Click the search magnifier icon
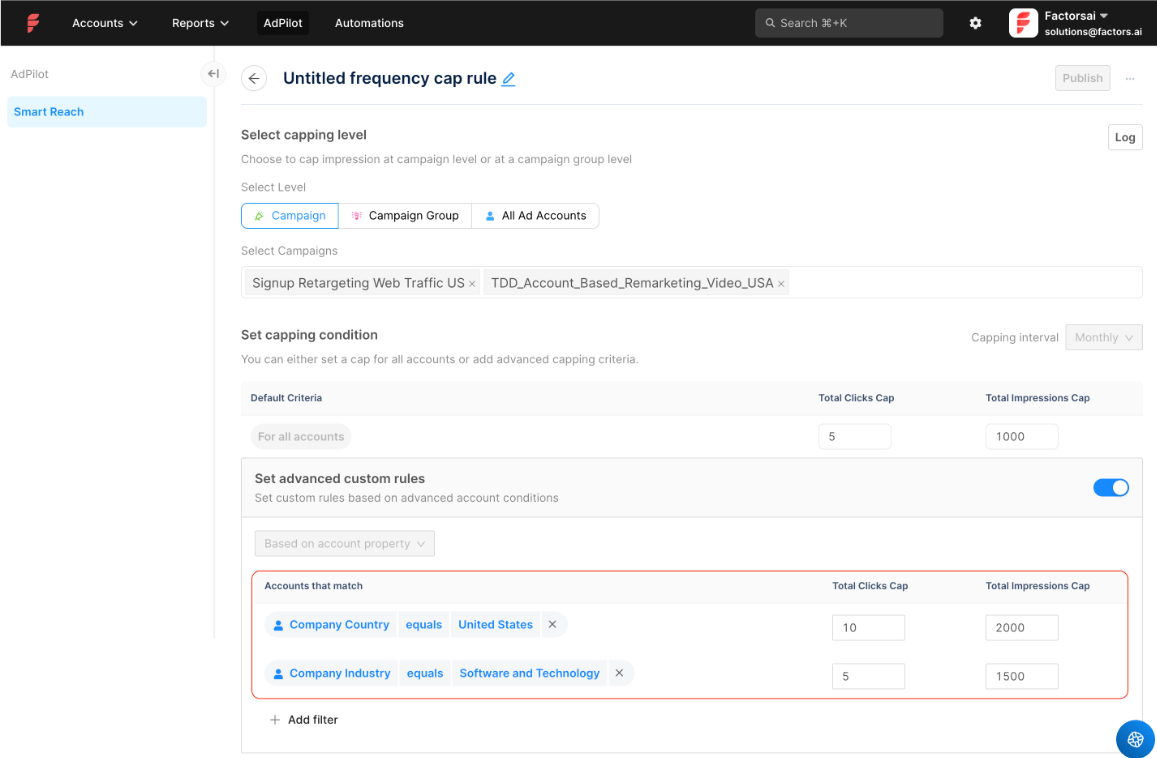The width and height of the screenshot is (1157, 758). point(770,23)
